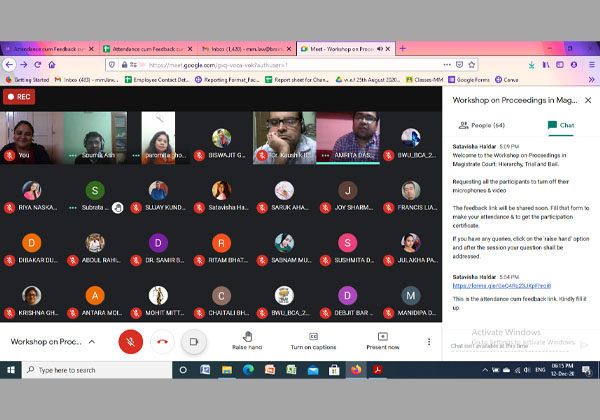This screenshot has width=600, height=420.
Task: Click the Windows Start button
Action: [9, 370]
